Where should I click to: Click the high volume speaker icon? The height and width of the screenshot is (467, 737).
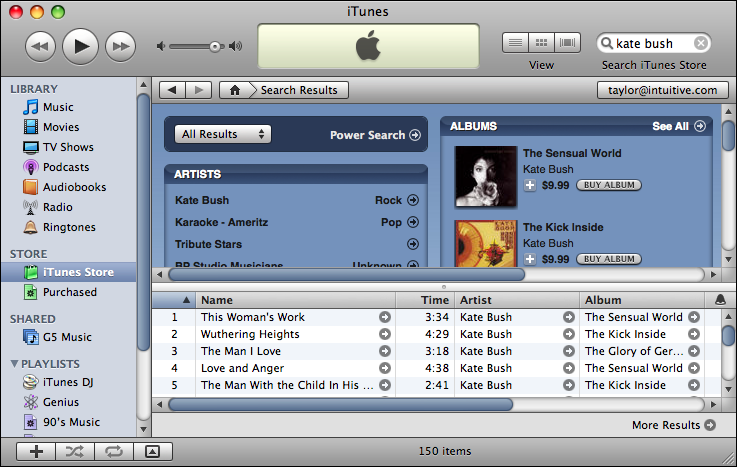pos(235,46)
